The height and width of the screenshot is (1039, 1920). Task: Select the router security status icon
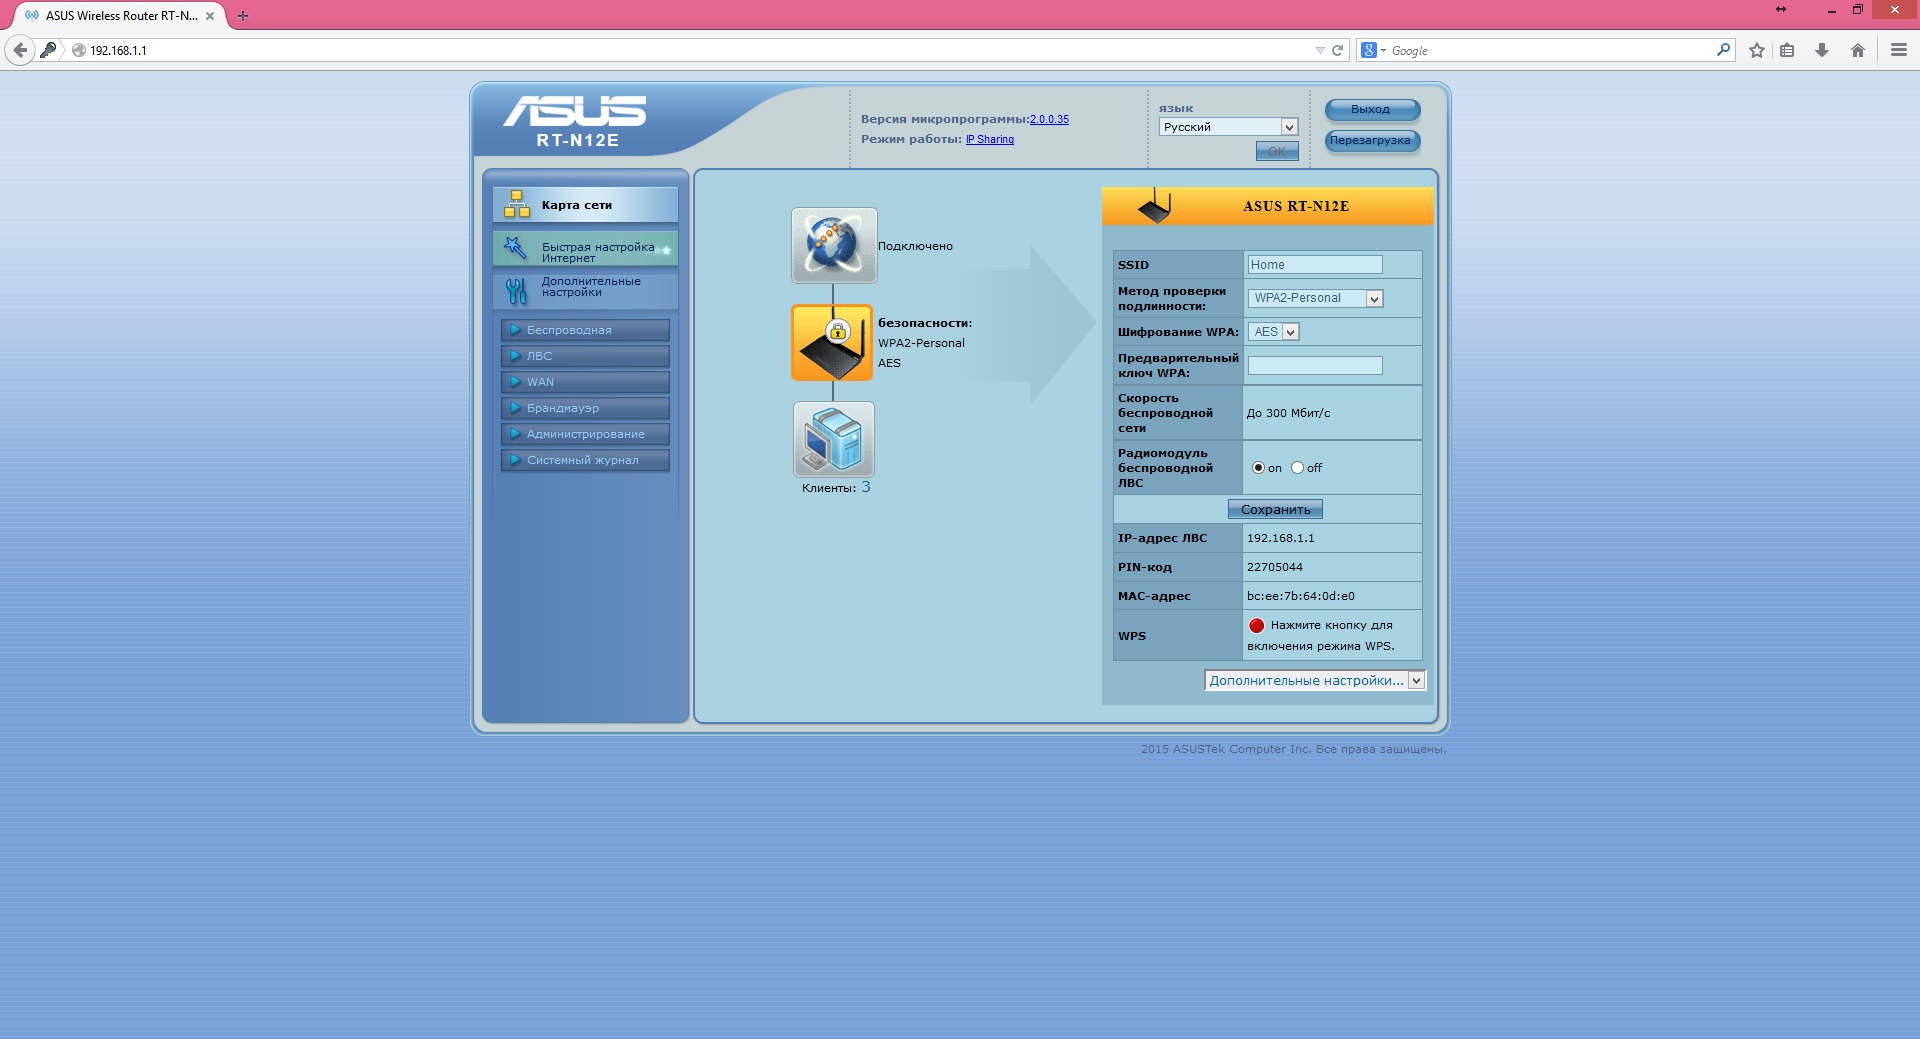pyautogui.click(x=832, y=342)
